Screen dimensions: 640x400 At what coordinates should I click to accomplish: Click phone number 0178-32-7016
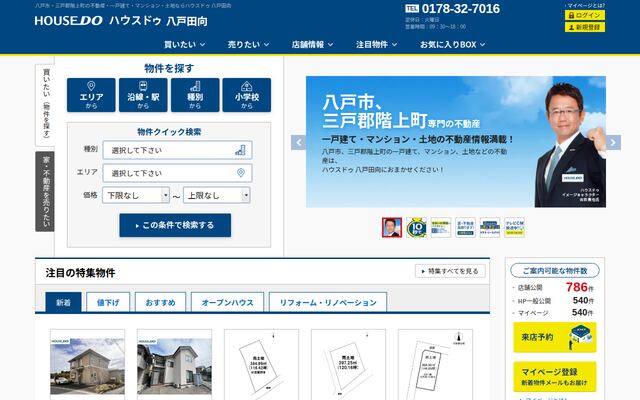[460, 9]
